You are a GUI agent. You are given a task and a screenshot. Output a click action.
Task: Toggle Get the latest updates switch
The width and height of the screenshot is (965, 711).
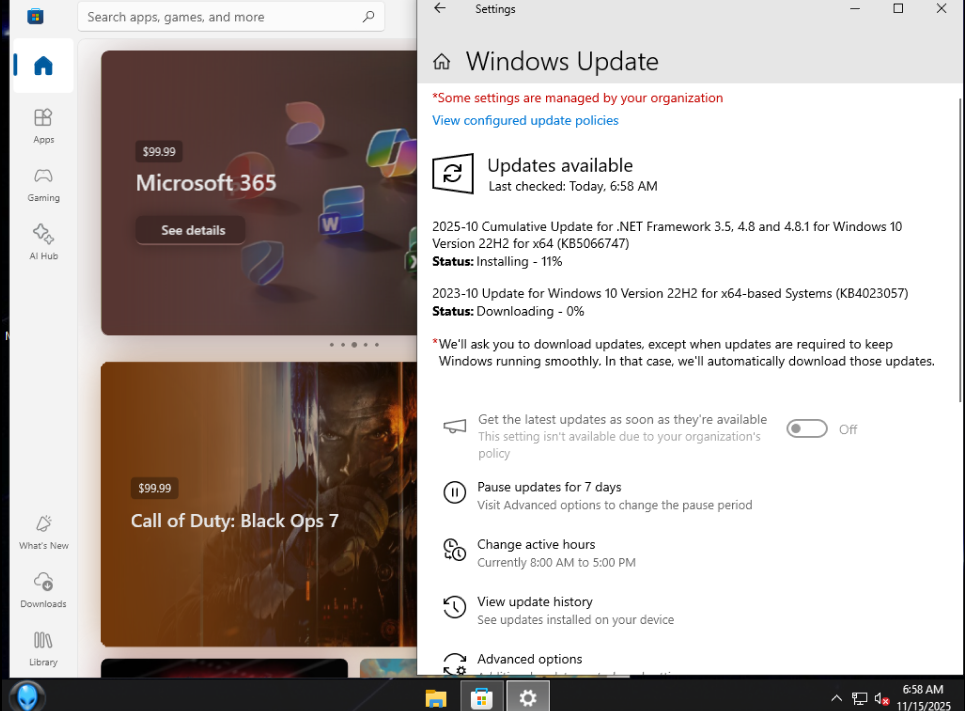coord(807,429)
